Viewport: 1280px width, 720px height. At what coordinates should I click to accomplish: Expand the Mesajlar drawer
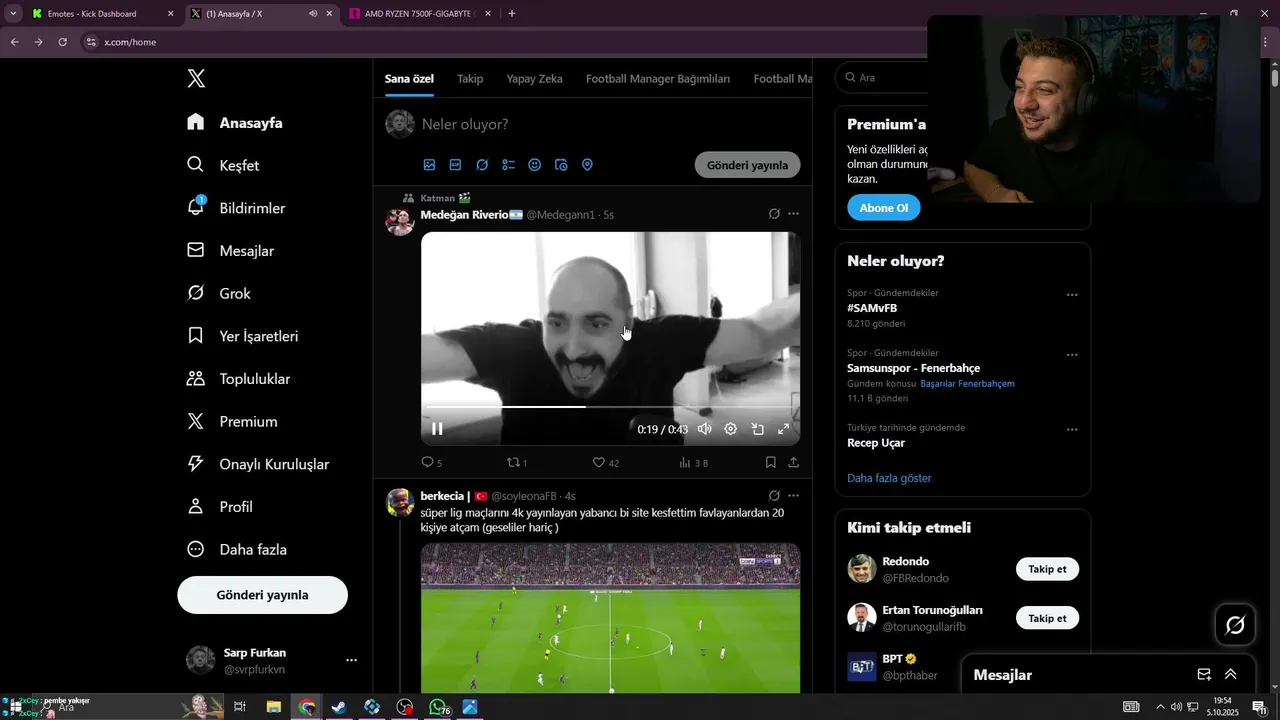tap(1231, 675)
